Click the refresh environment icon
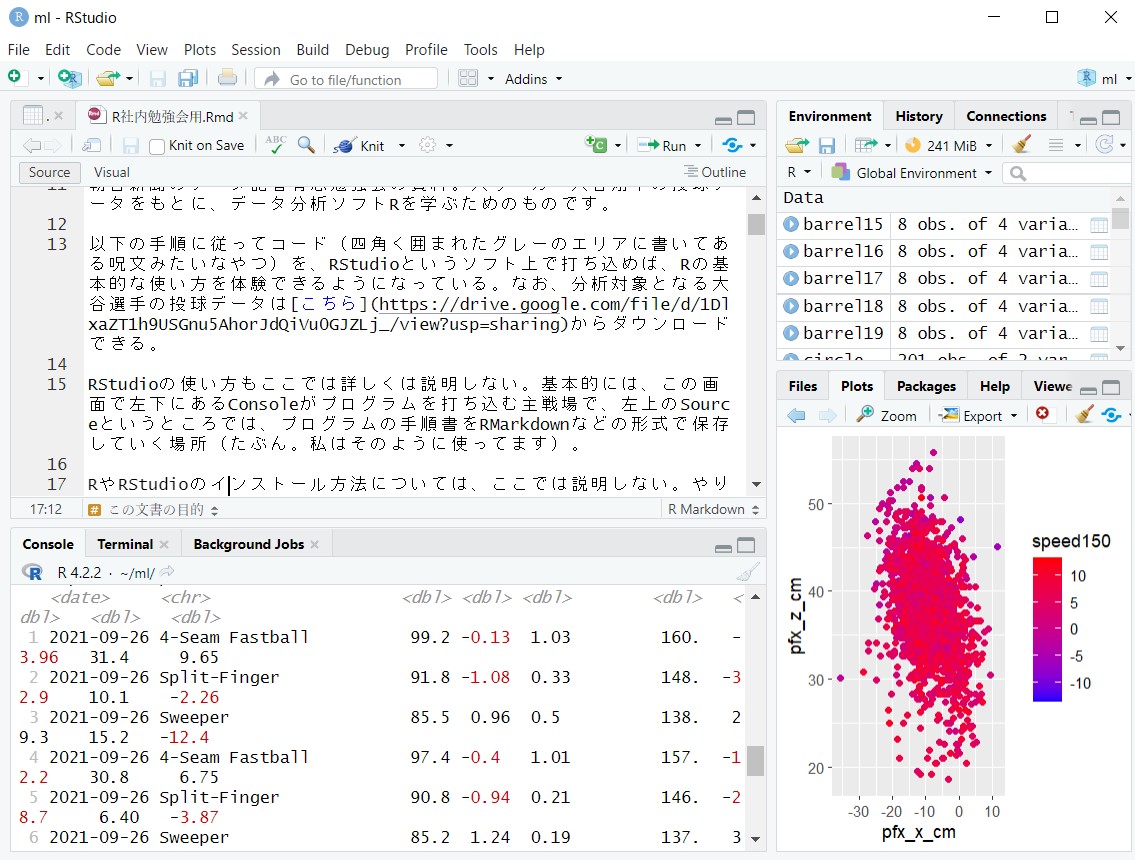Viewport: 1135px width, 860px height. click(1104, 145)
